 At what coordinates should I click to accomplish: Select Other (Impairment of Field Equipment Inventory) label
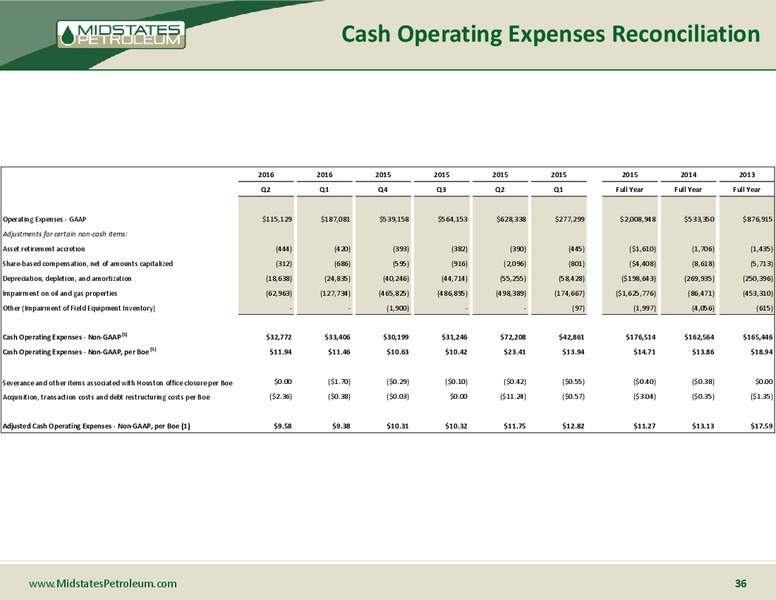coord(79,308)
